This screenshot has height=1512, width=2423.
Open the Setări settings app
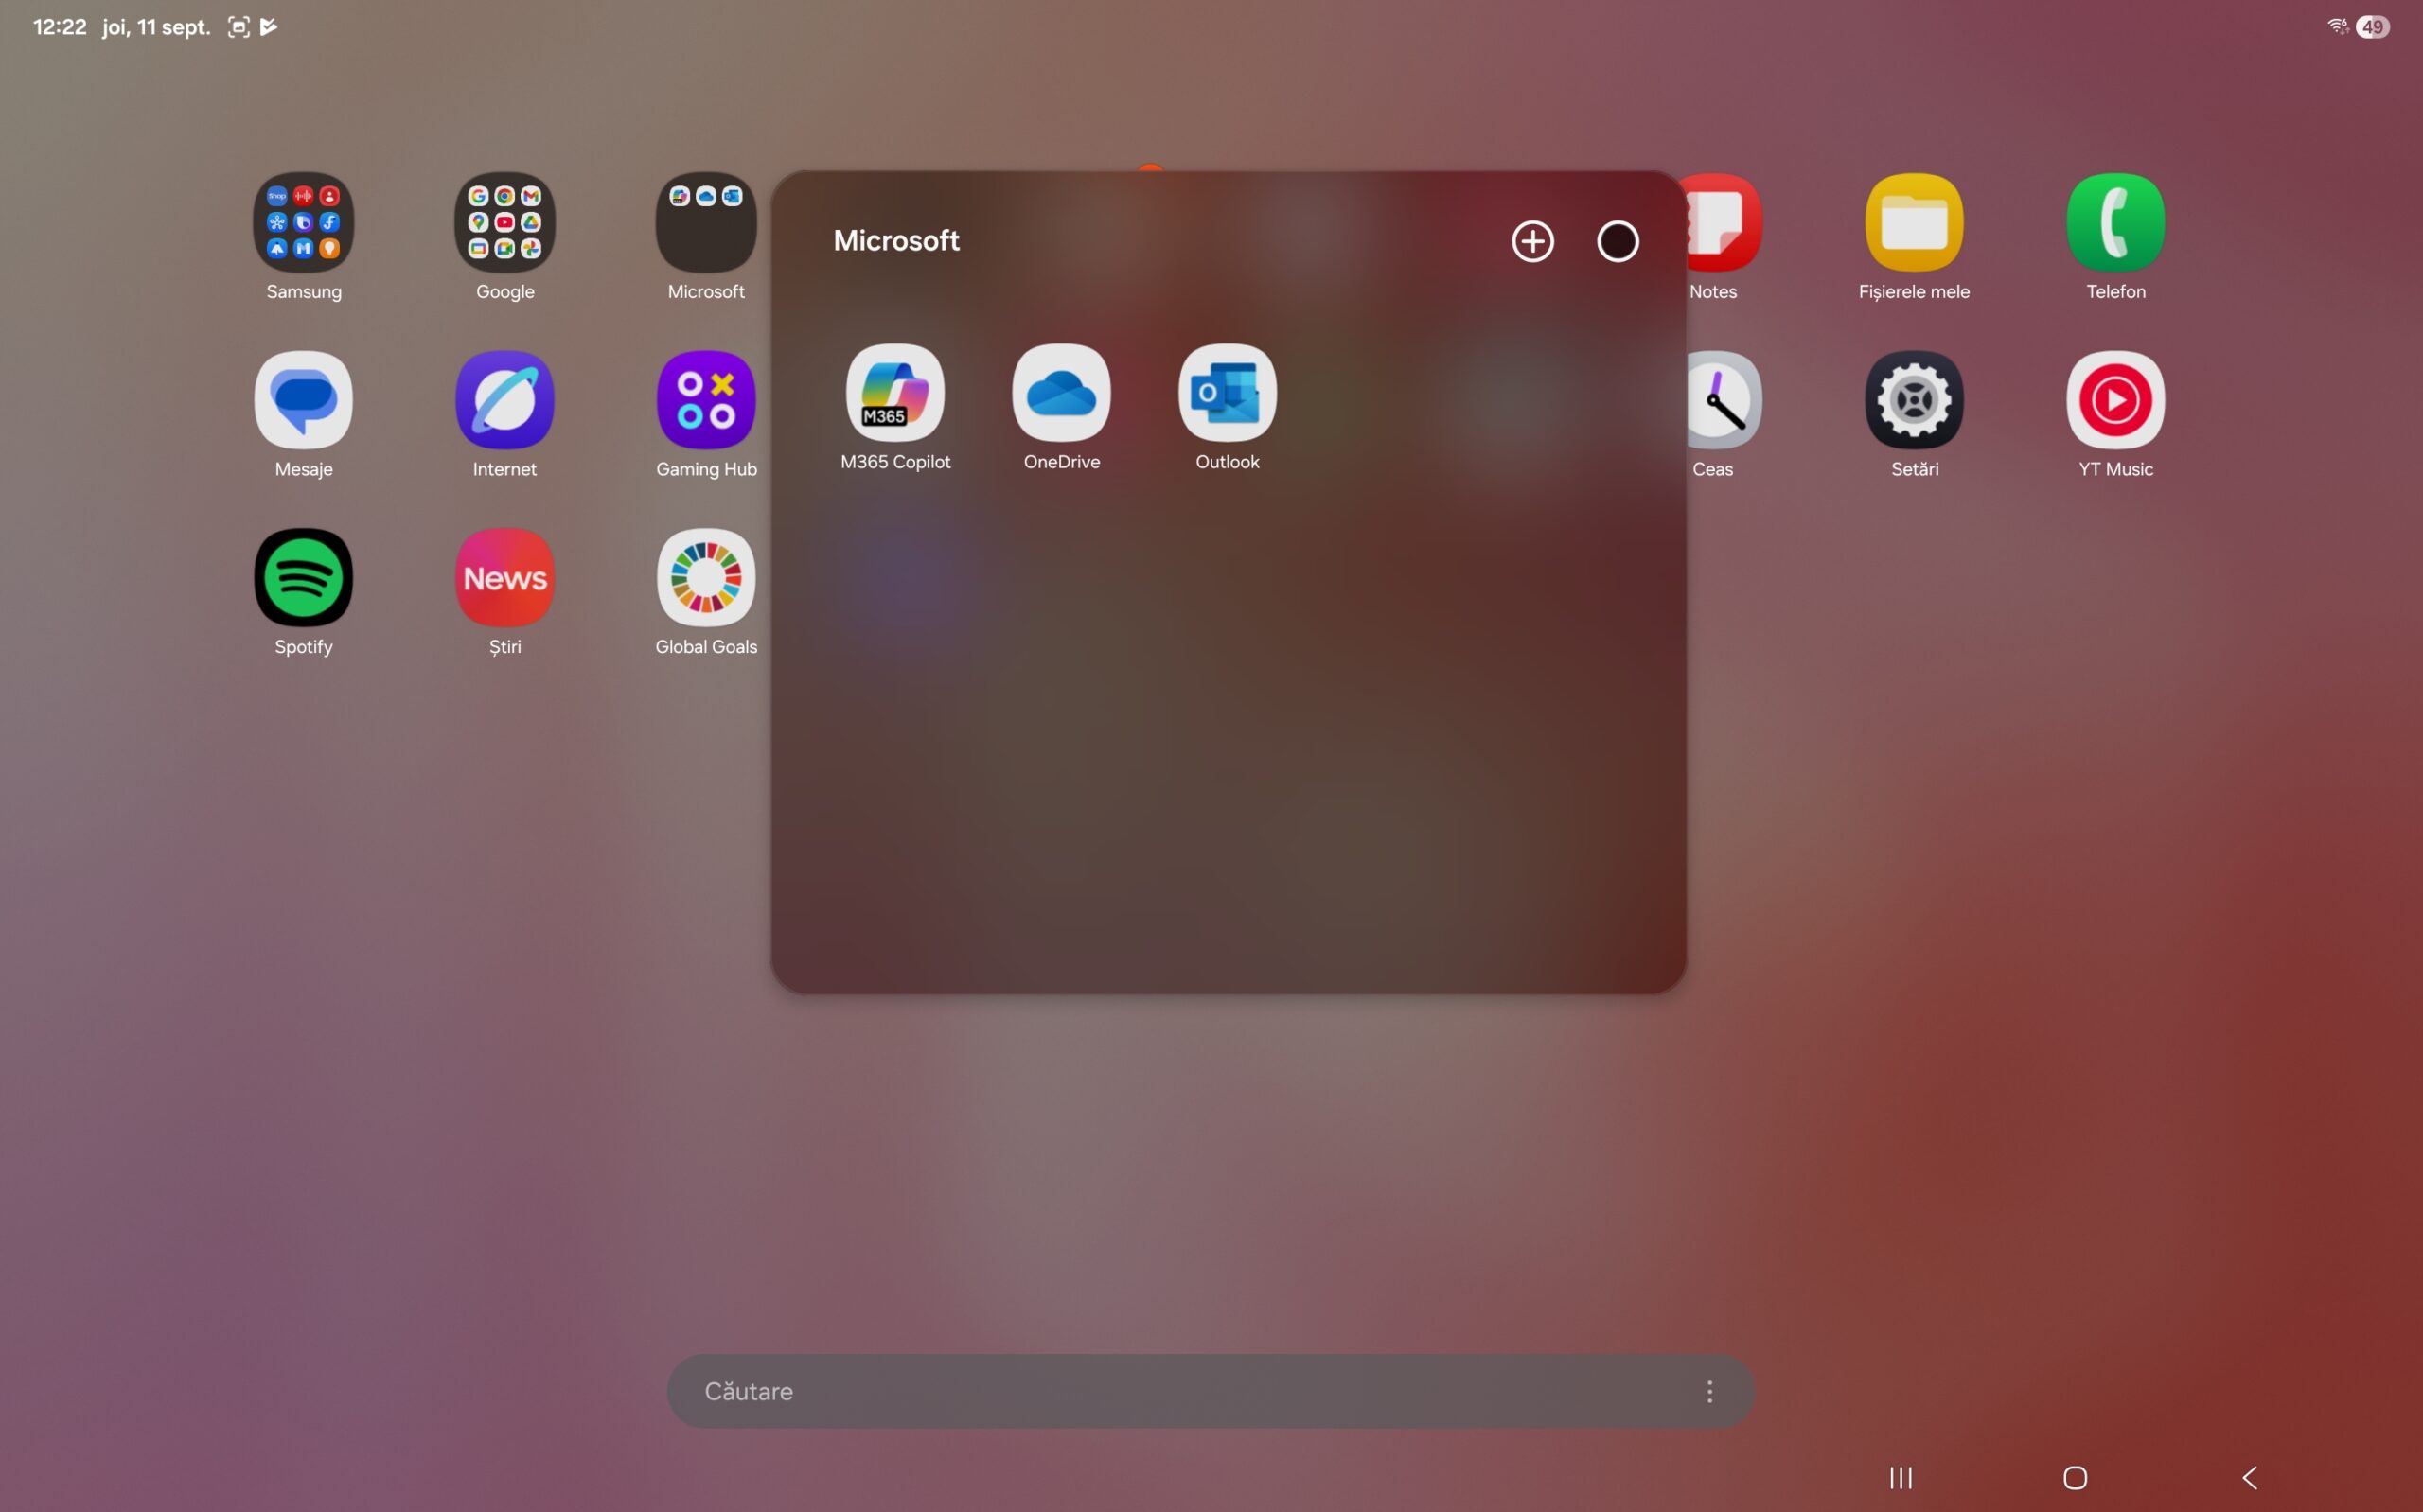(1913, 400)
